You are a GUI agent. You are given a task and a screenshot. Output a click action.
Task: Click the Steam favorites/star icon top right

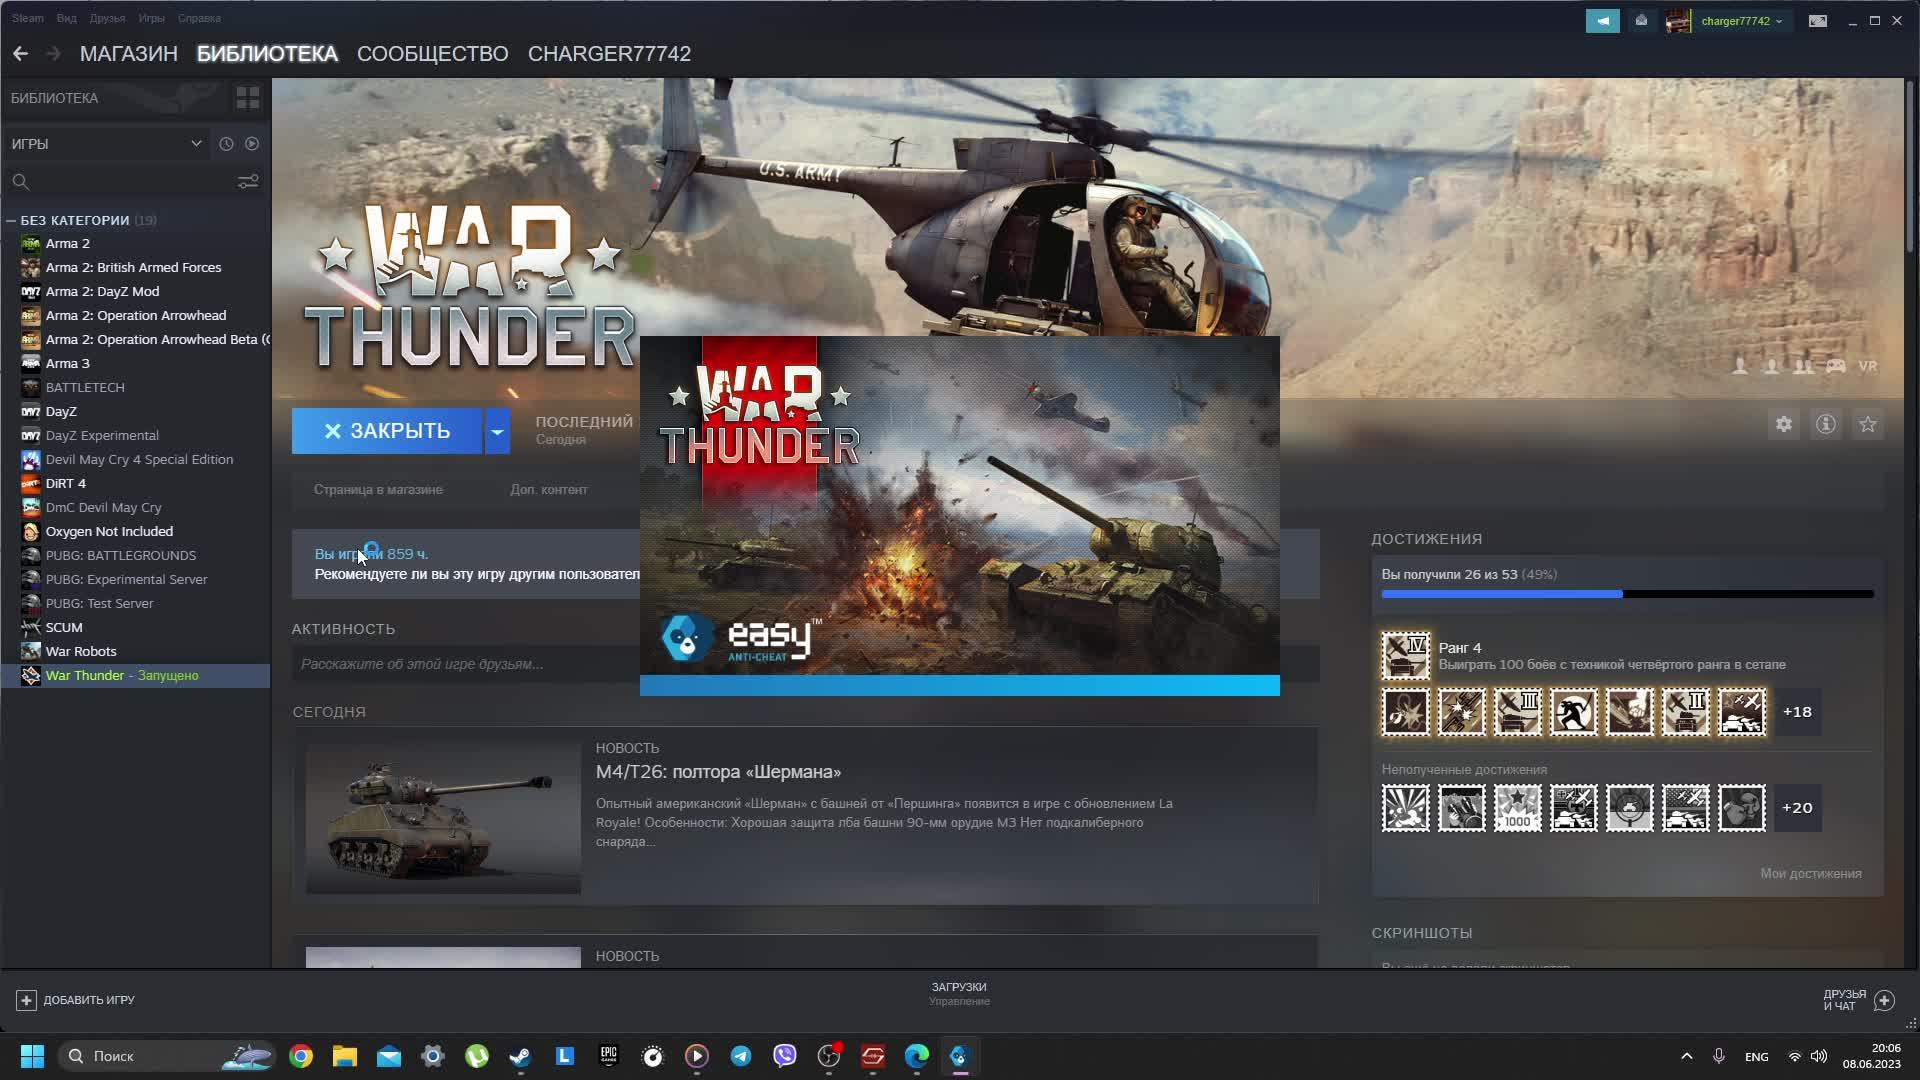pos(1869,423)
